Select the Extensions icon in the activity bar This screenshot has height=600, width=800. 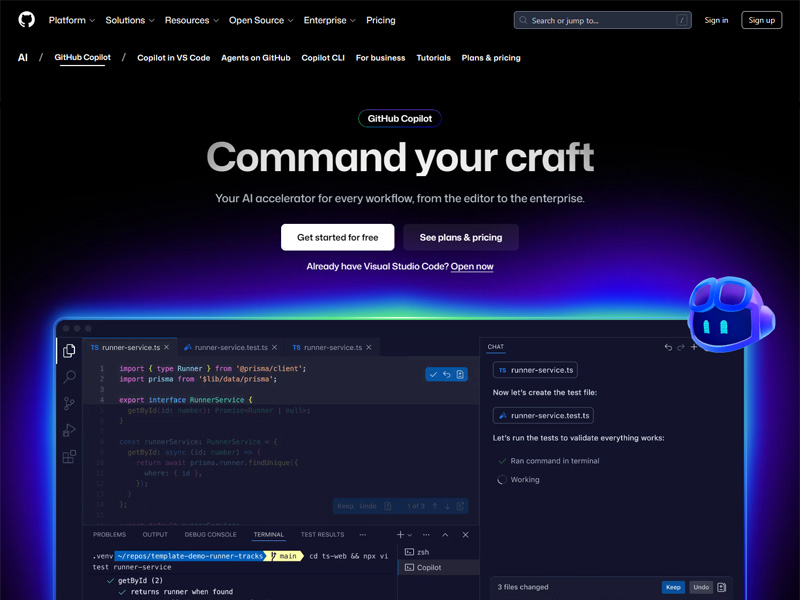pos(70,457)
